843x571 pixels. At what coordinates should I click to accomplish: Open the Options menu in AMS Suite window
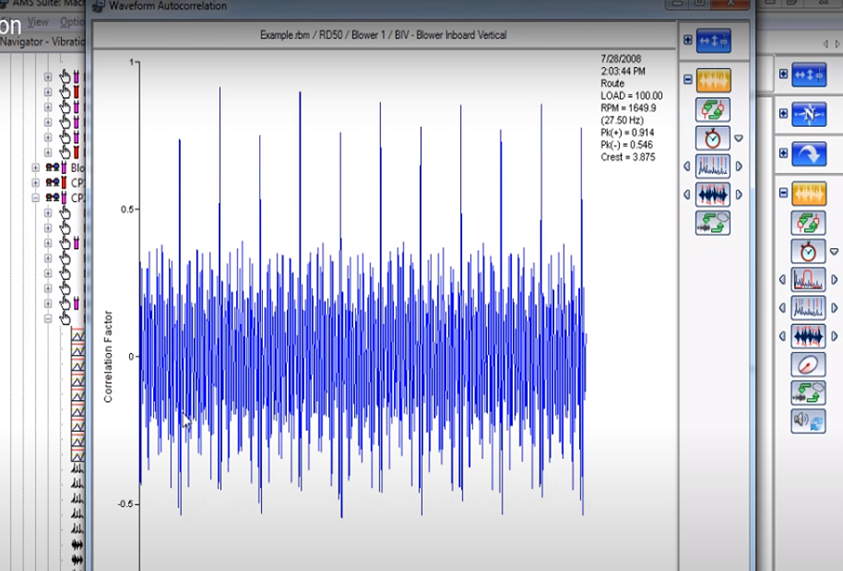point(72,22)
